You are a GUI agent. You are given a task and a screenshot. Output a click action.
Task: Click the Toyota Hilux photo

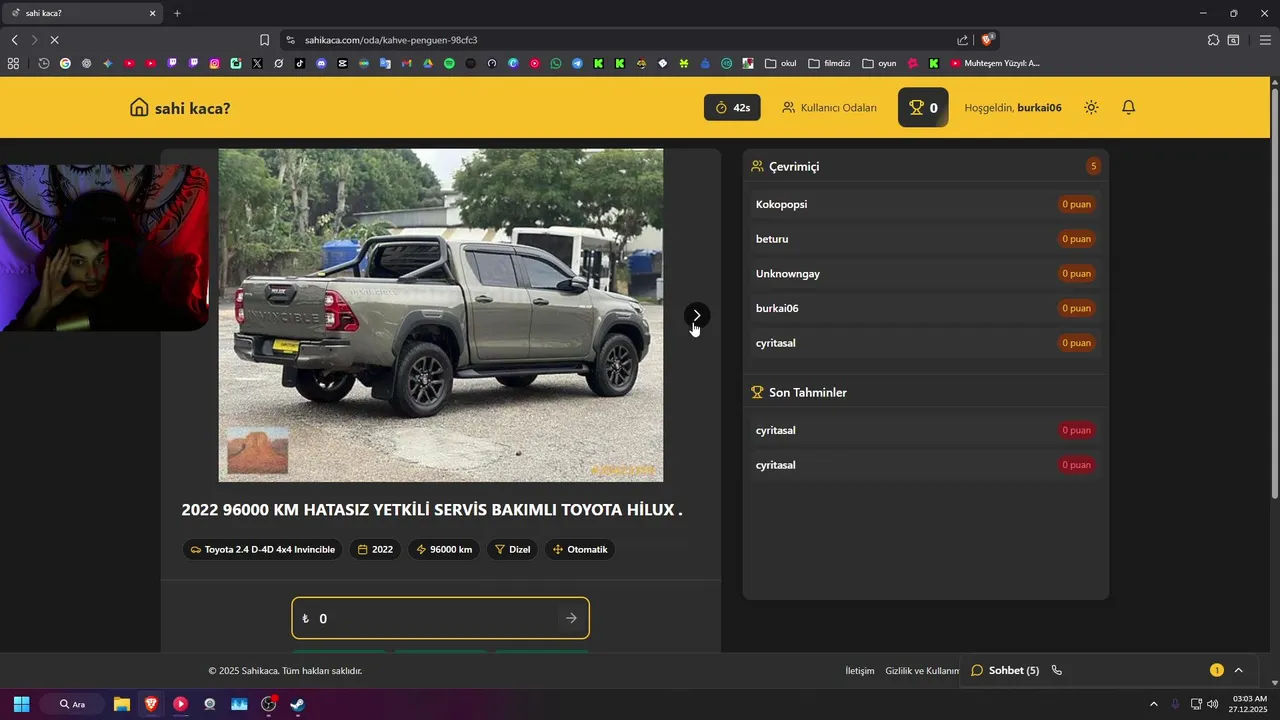441,315
